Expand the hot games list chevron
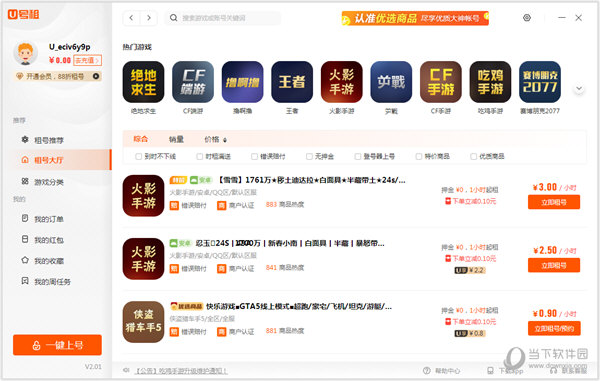Image resolution: width=600 pixels, height=381 pixels. (x=579, y=88)
